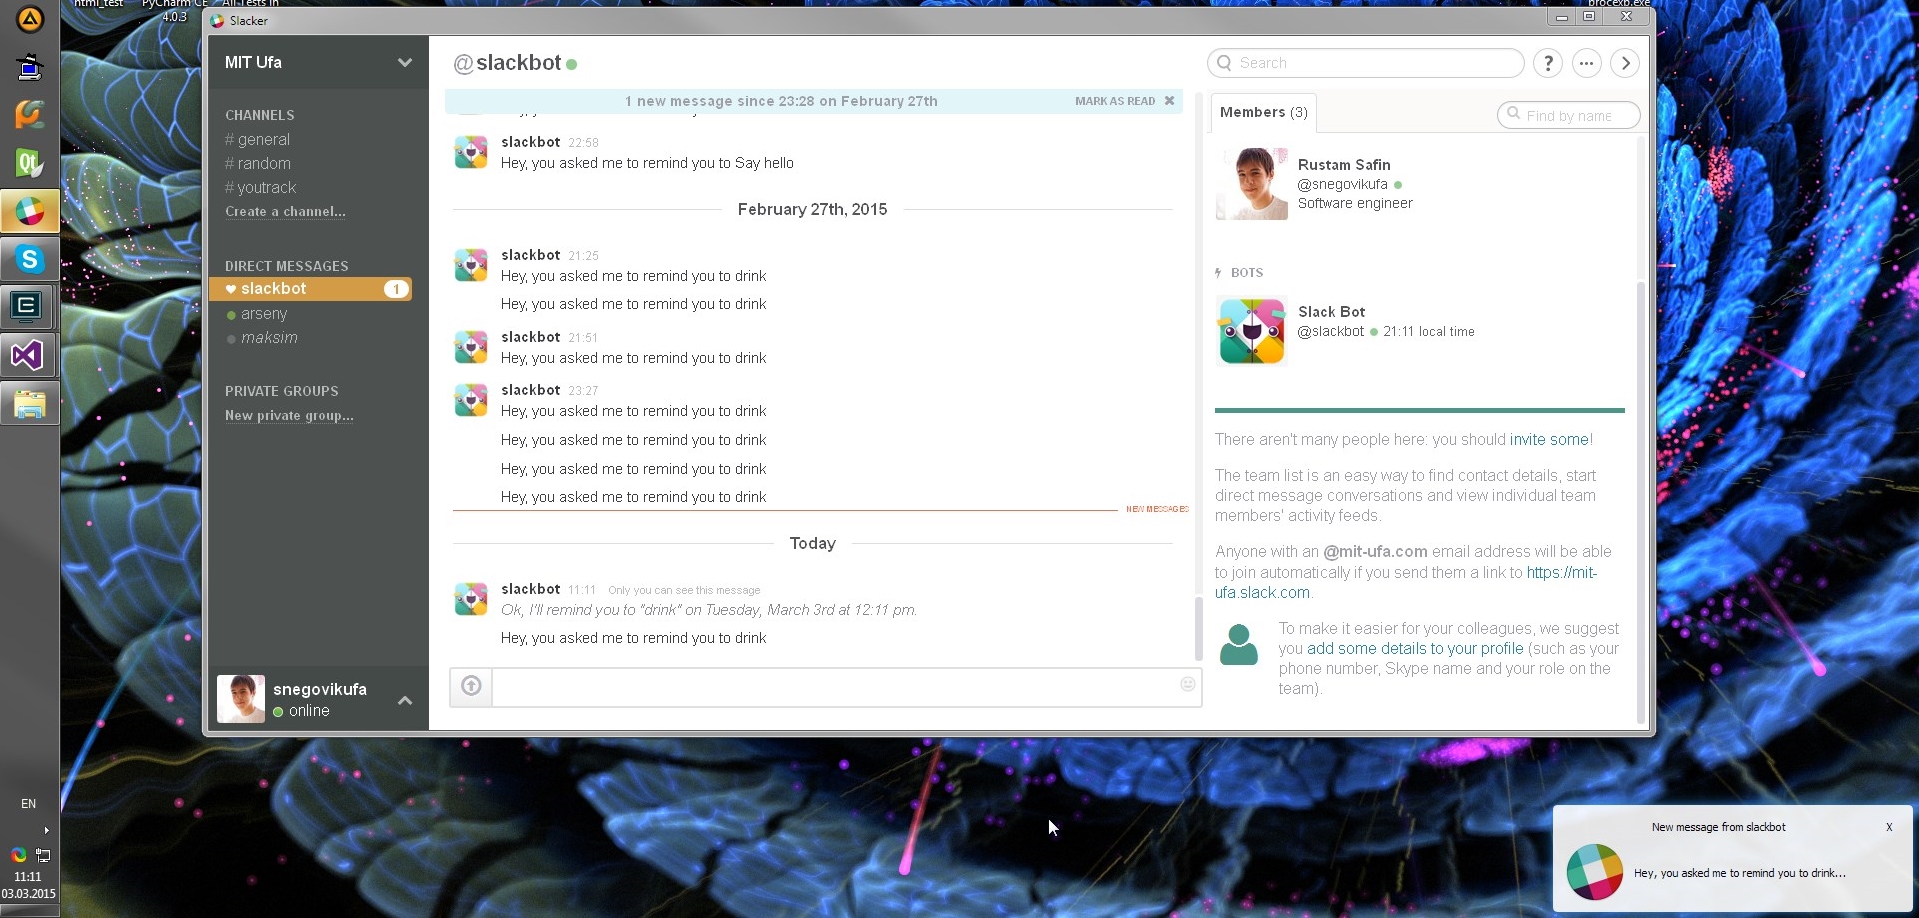The image size is (1919, 918).
Task: Click the message list scrollbar
Action: pos(1198,628)
